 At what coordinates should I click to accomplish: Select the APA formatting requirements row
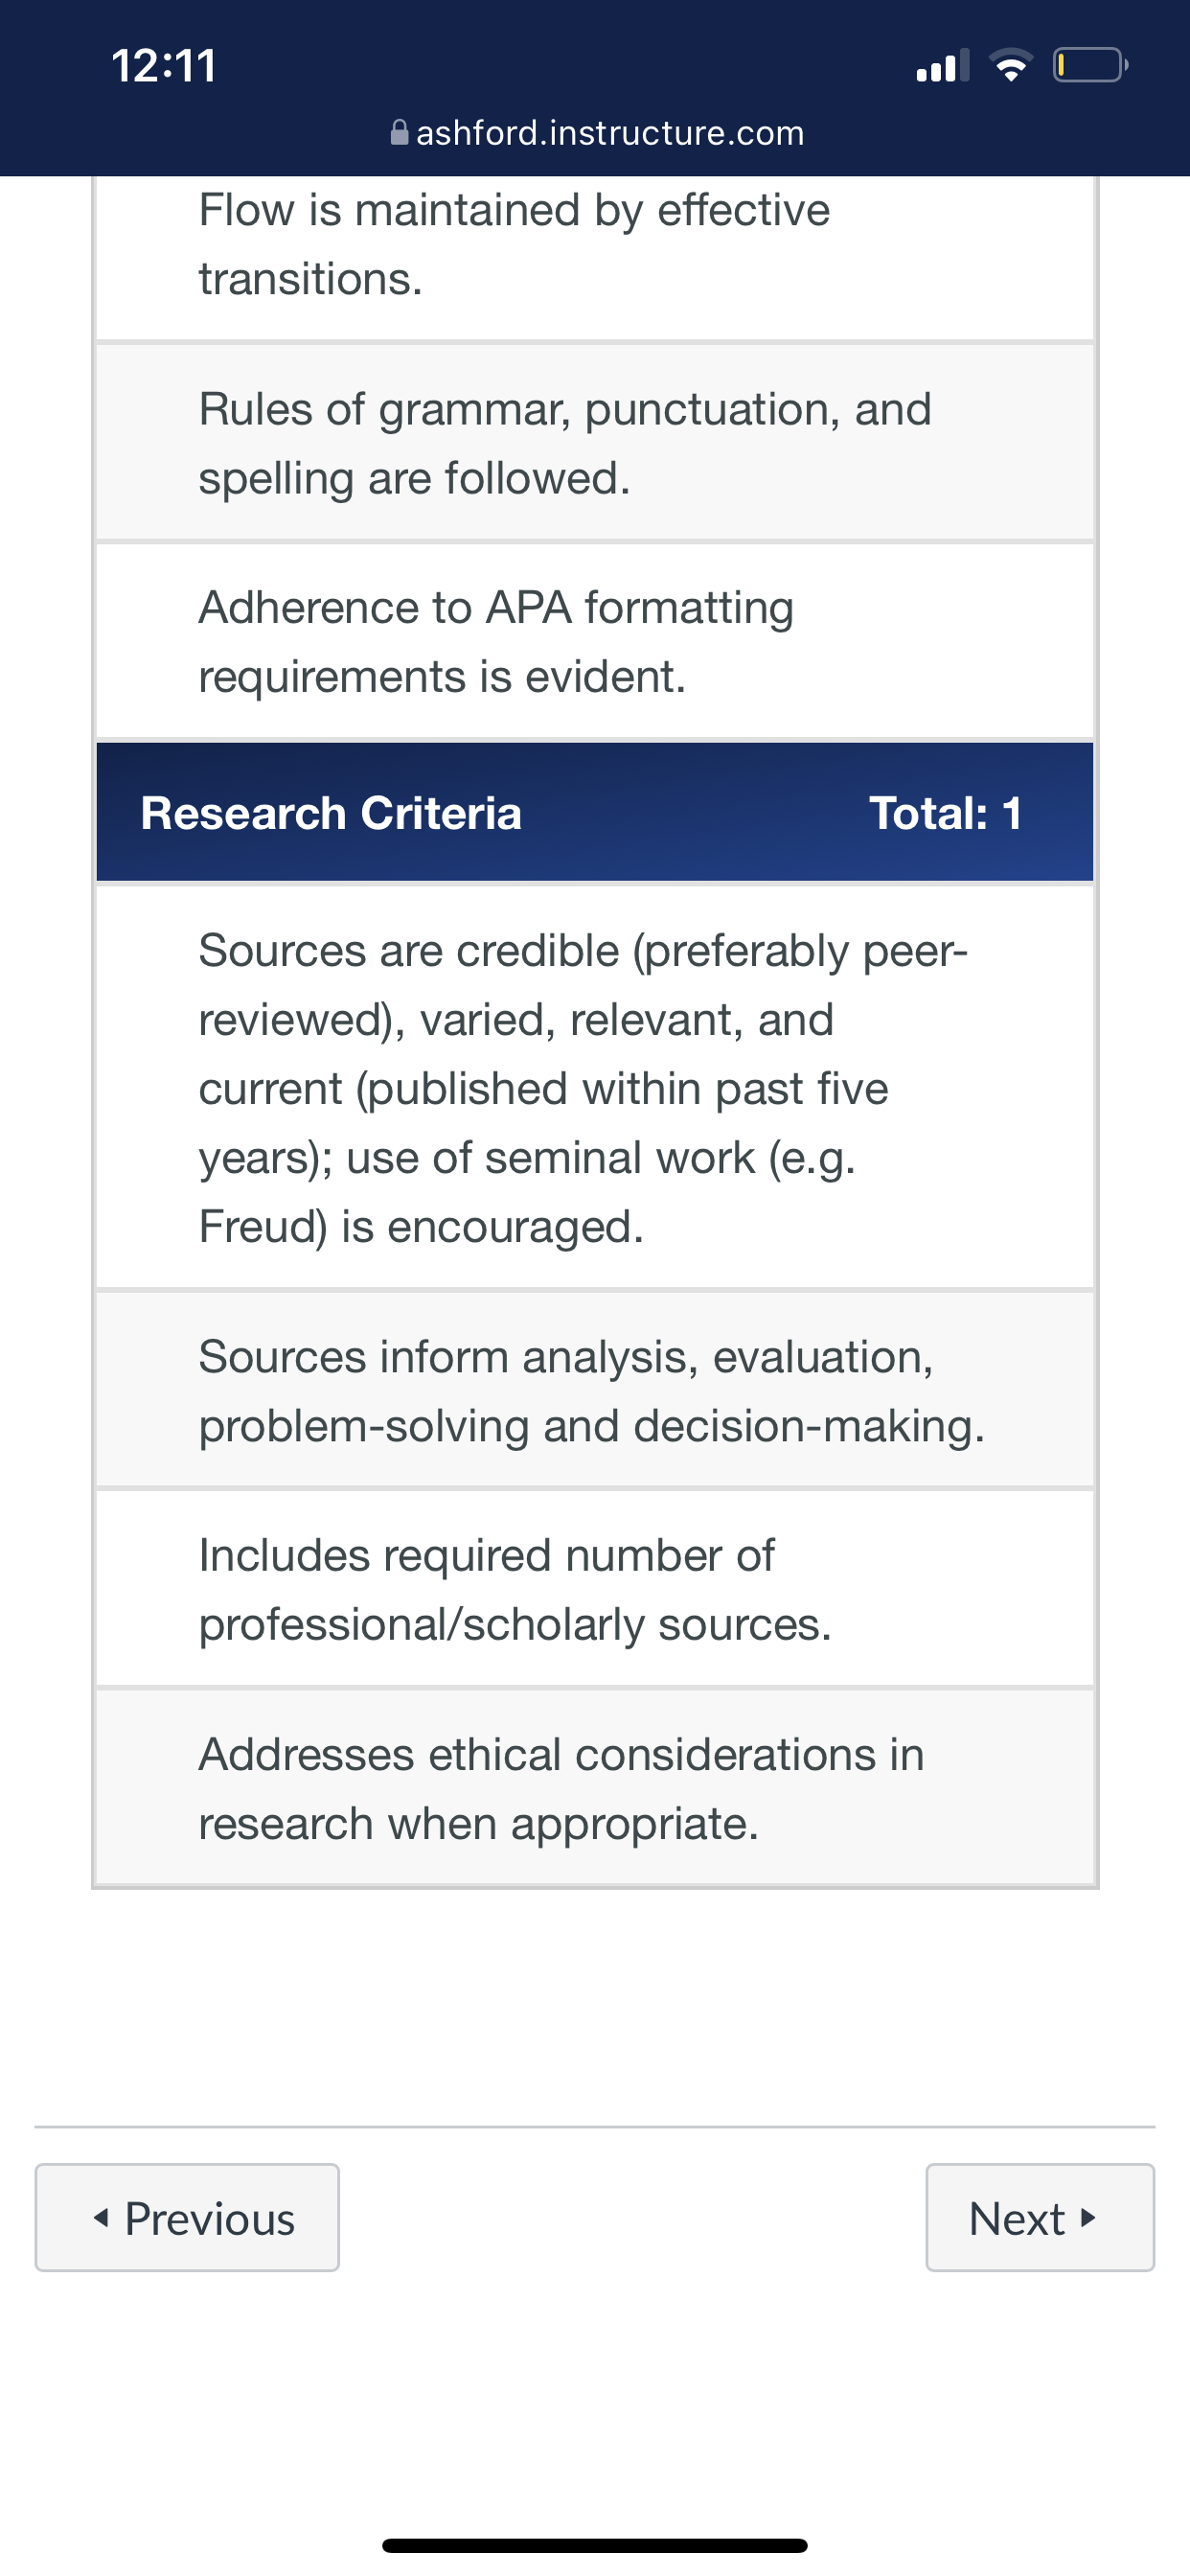click(595, 641)
